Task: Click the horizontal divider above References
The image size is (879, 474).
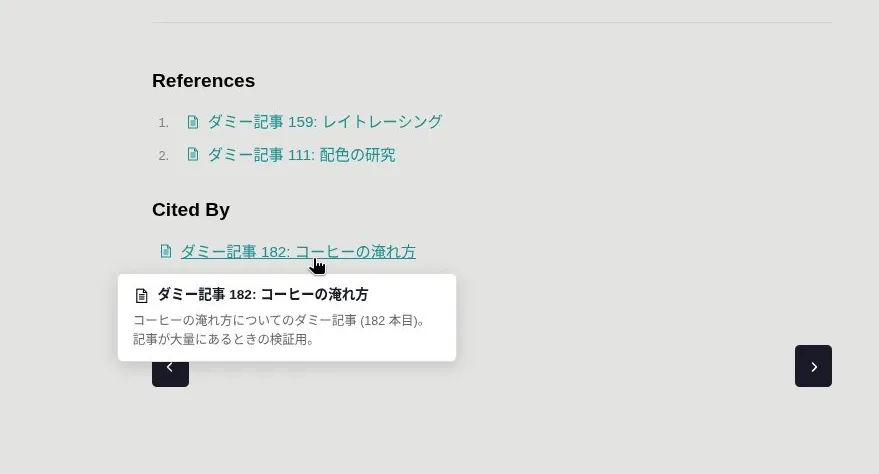Action: 492,23
